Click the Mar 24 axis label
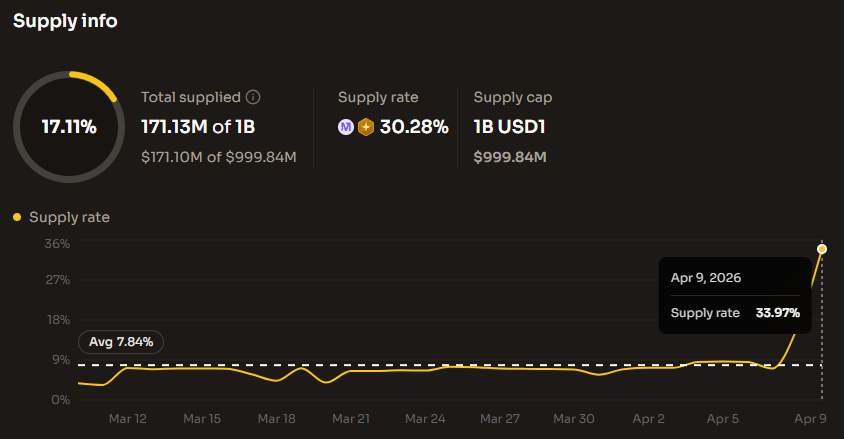Viewport: 844px width, 439px height. pyautogui.click(x=425, y=419)
